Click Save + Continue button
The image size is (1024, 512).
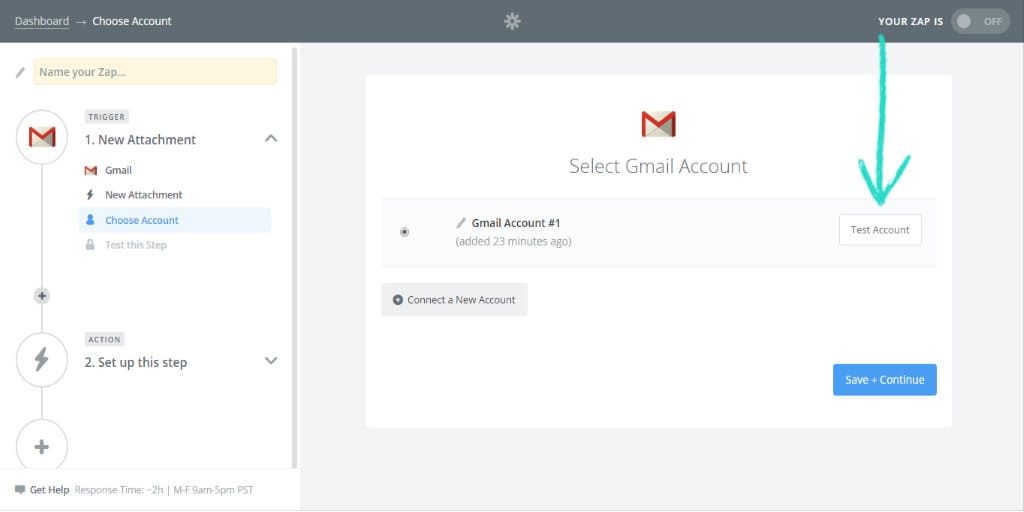point(885,380)
